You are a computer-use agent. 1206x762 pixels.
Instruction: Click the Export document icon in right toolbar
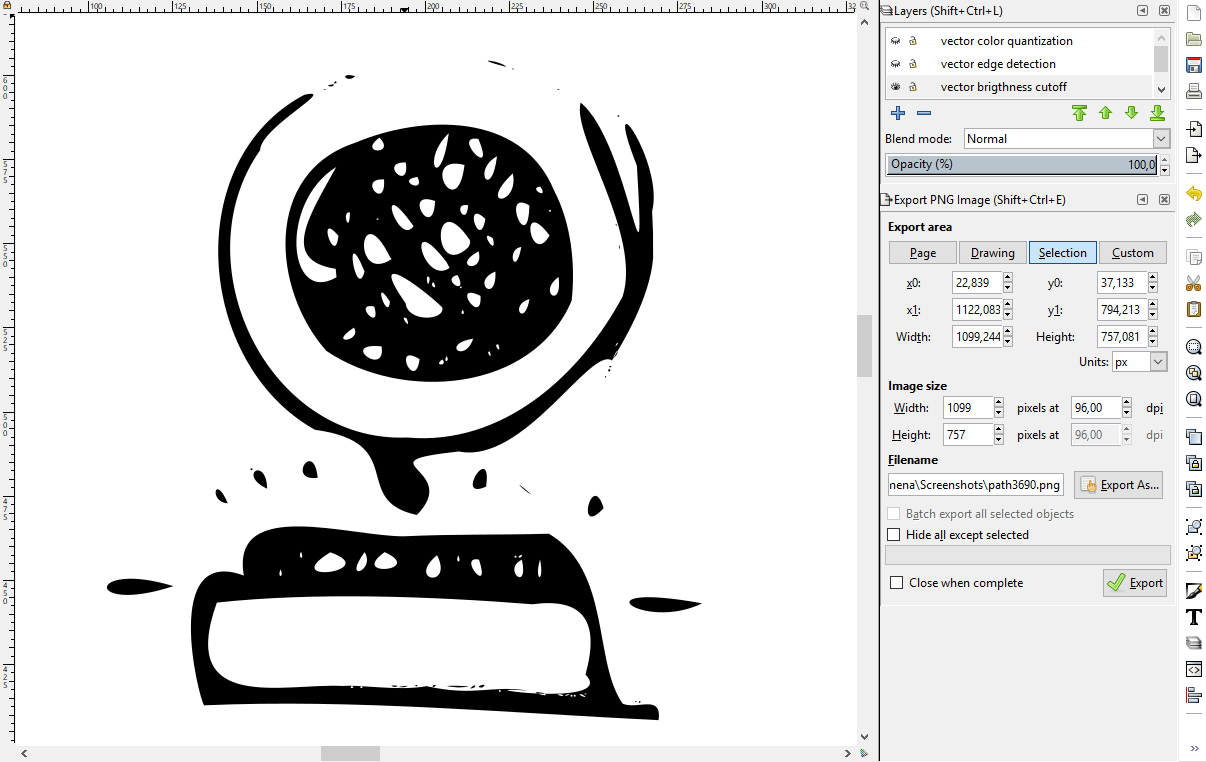pyautogui.click(x=1193, y=155)
